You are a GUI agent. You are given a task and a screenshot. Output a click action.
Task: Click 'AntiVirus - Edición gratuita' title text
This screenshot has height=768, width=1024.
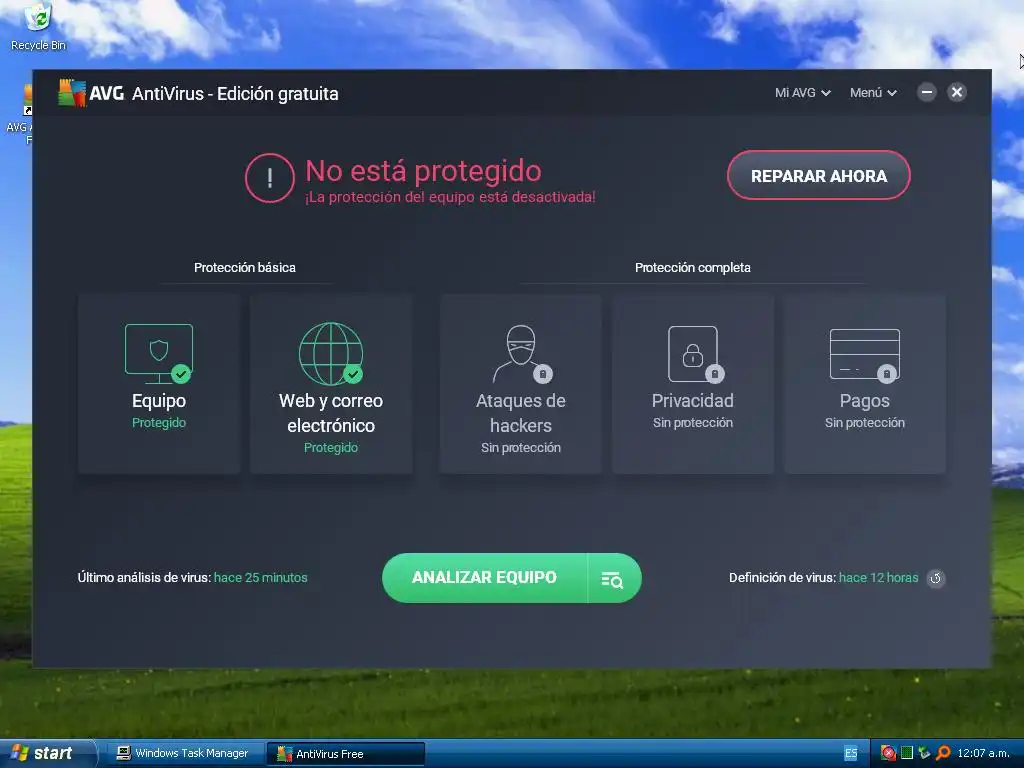(235, 93)
